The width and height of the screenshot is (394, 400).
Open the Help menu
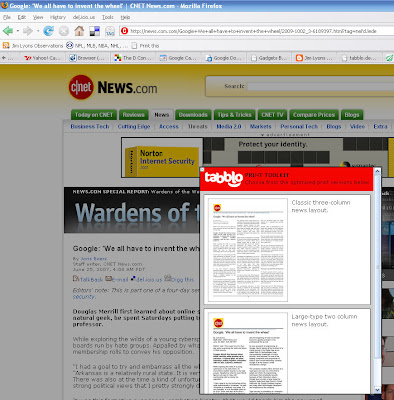click(125, 17)
